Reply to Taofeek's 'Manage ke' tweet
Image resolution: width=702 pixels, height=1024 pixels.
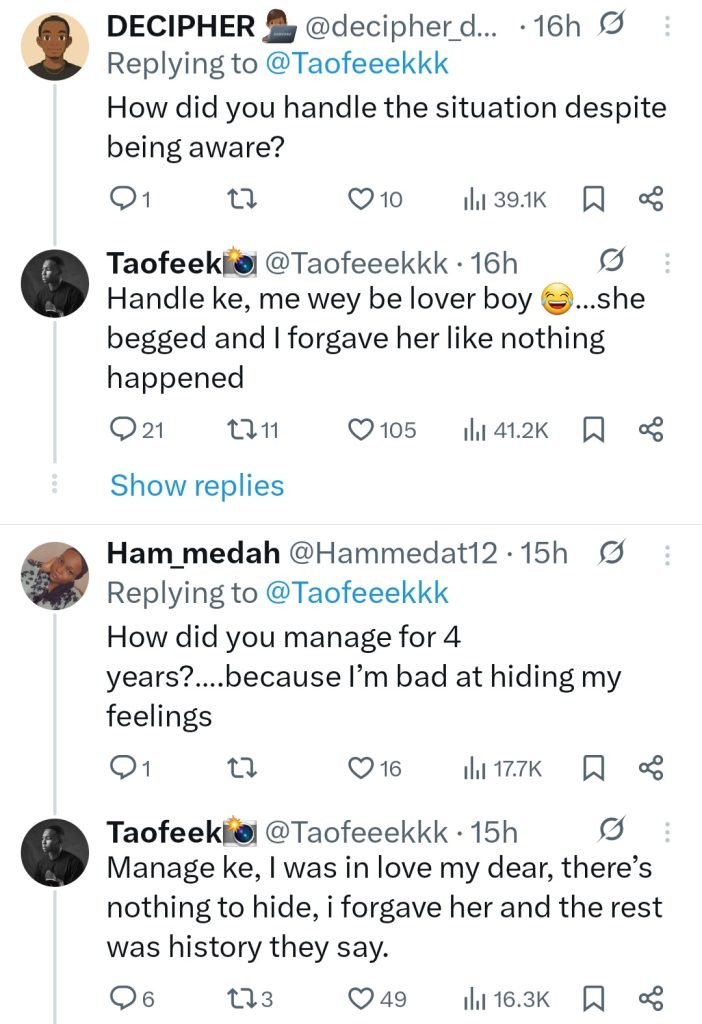click(x=120, y=998)
